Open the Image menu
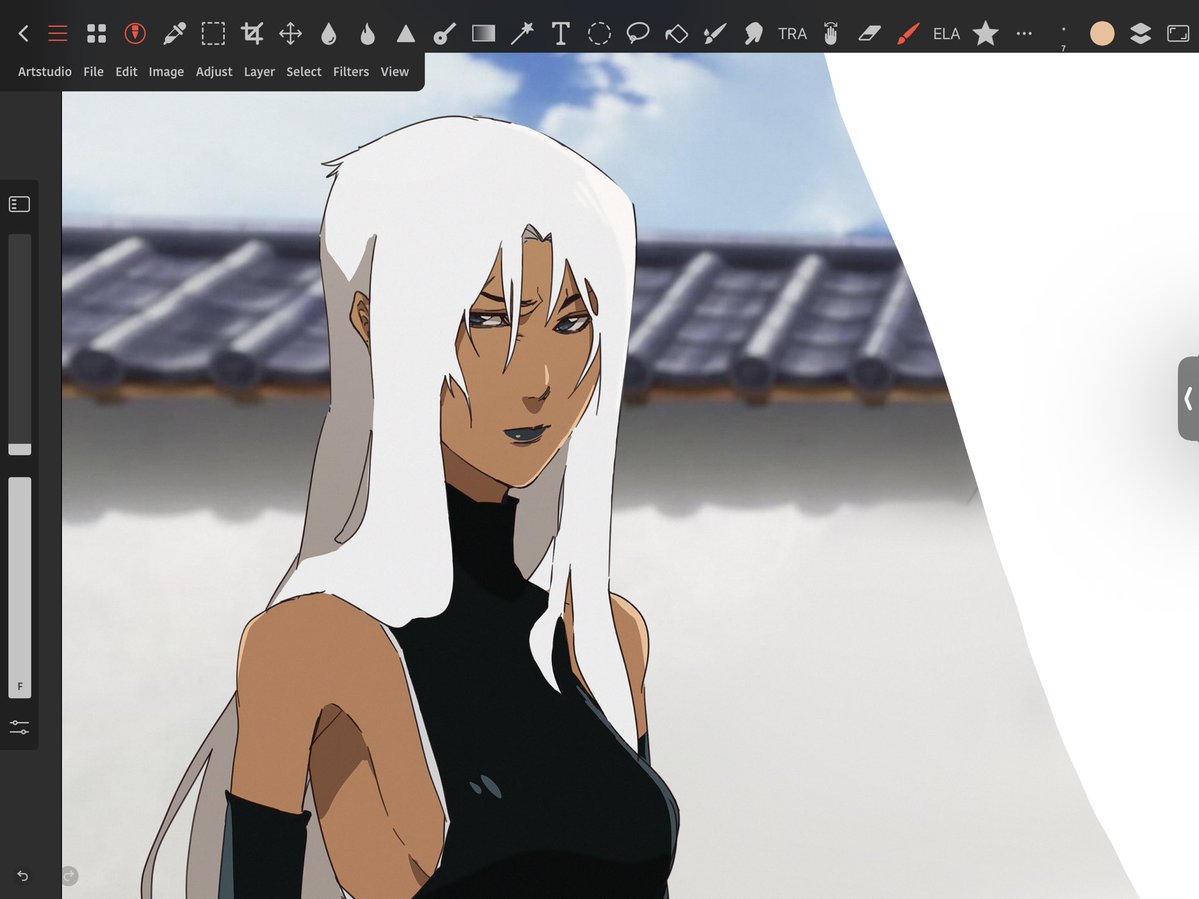The height and width of the screenshot is (899, 1199). pyautogui.click(x=166, y=72)
